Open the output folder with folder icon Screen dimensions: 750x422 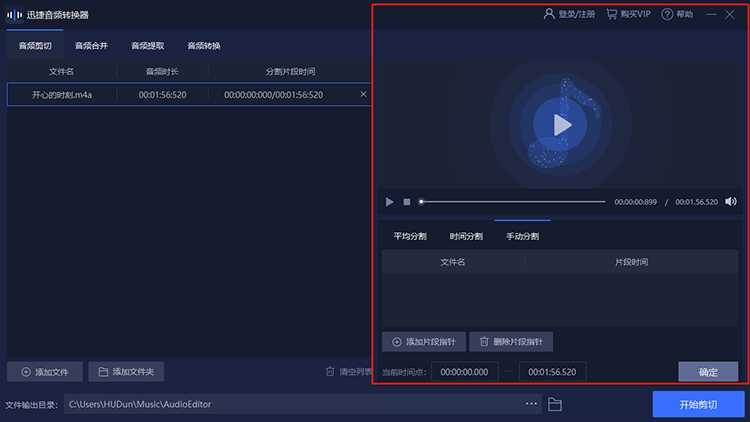[x=555, y=404]
